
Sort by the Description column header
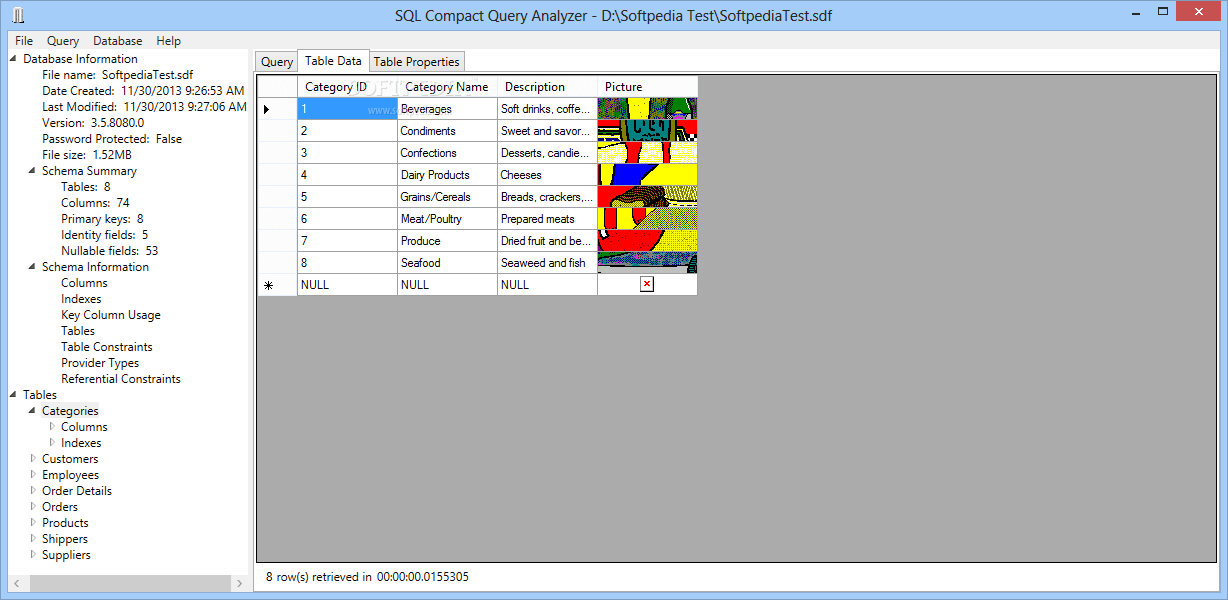[547, 87]
